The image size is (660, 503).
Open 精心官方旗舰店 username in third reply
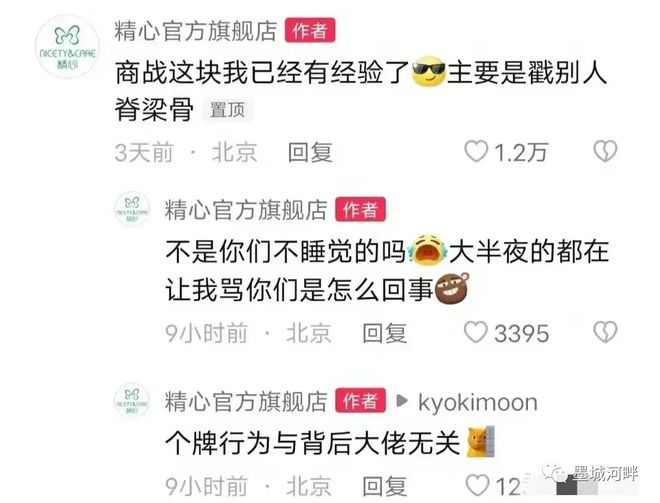click(x=246, y=401)
